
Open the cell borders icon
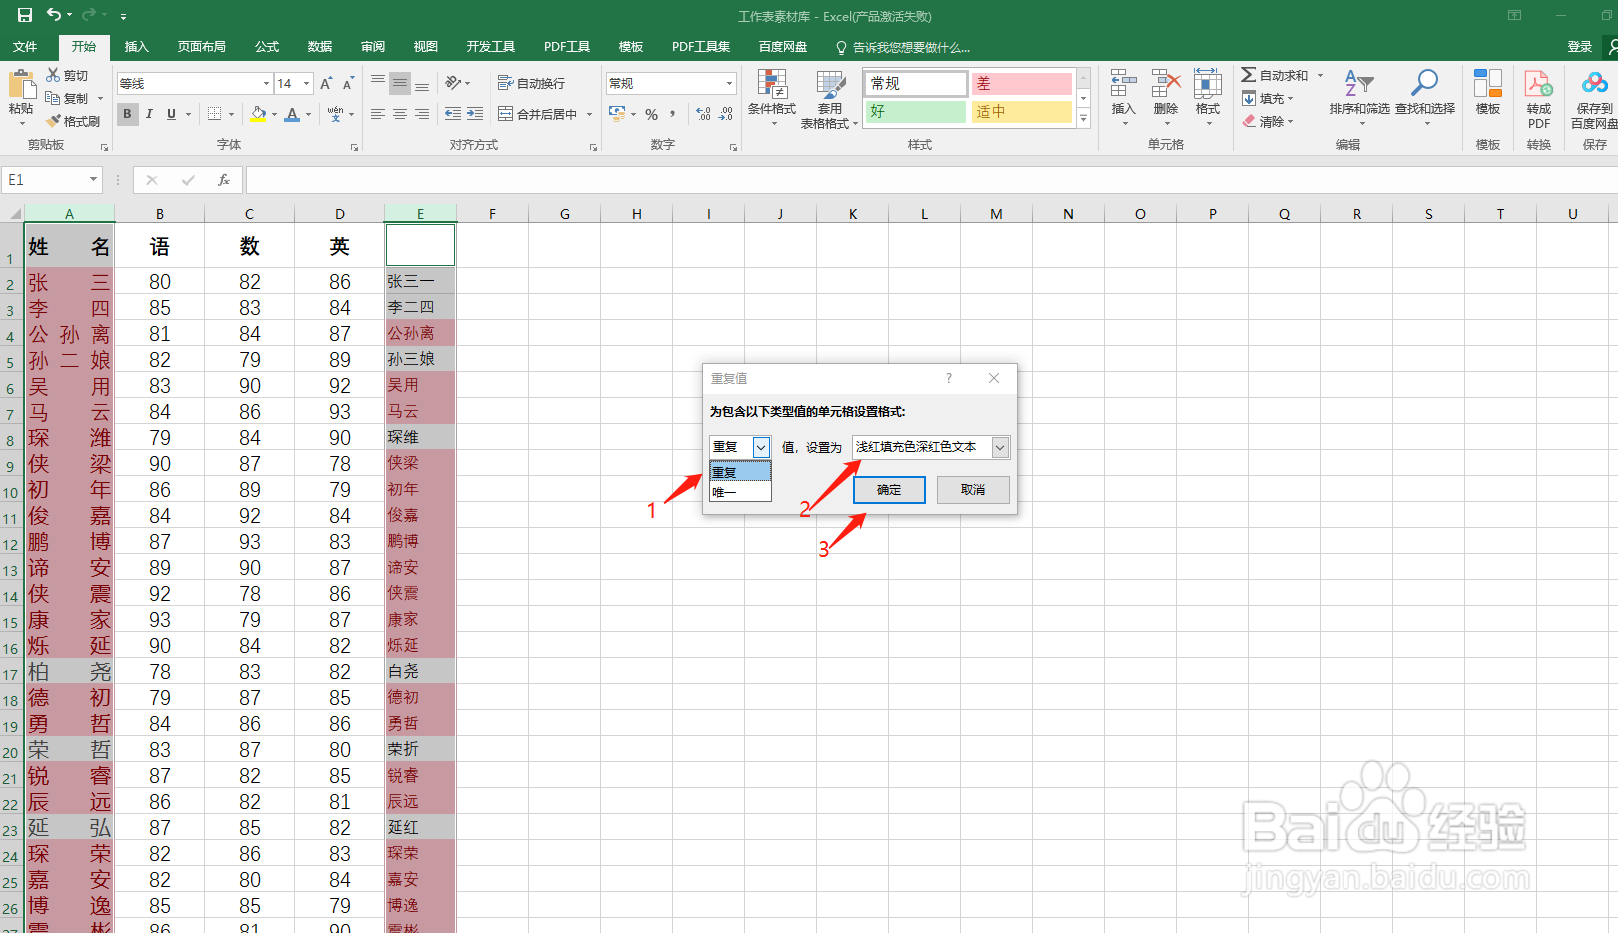214,114
